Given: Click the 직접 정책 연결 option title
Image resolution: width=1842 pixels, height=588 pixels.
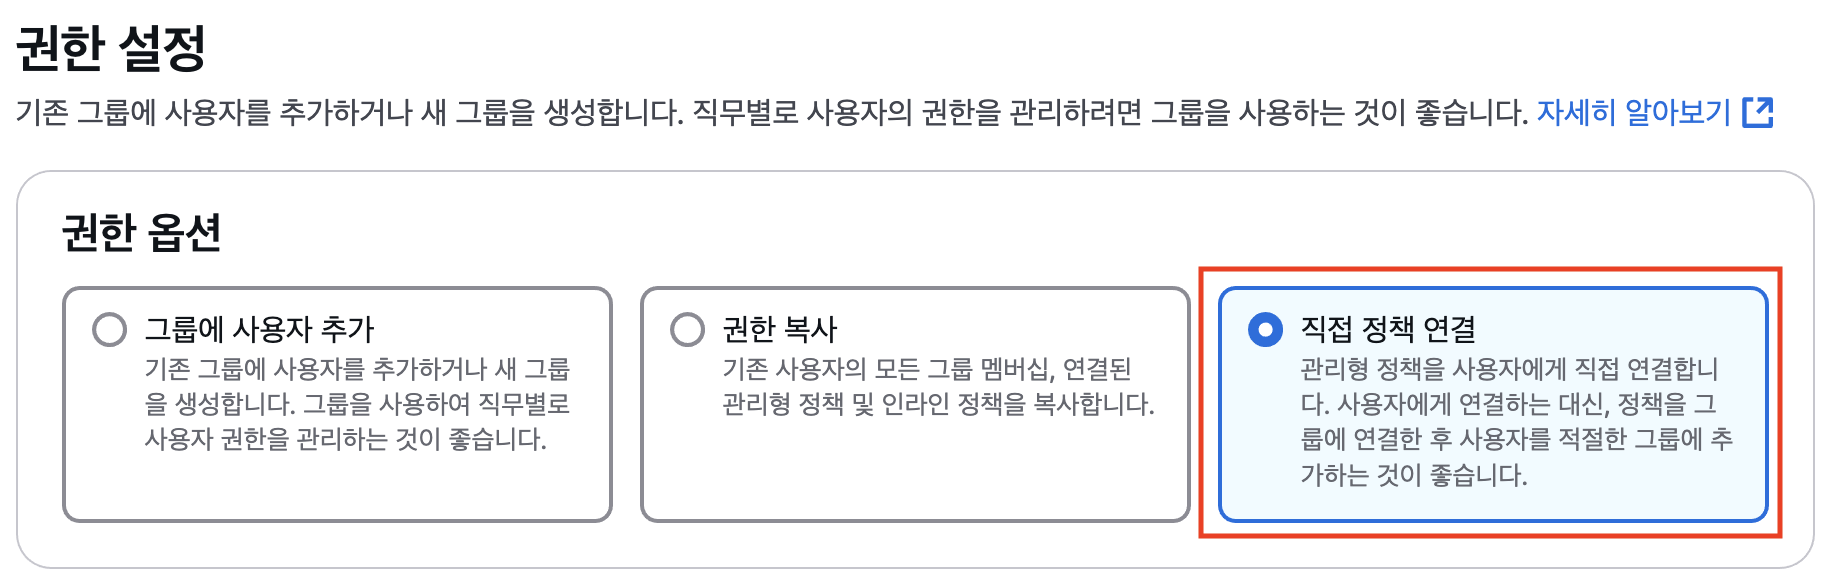Looking at the screenshot, I should coord(1387,329).
